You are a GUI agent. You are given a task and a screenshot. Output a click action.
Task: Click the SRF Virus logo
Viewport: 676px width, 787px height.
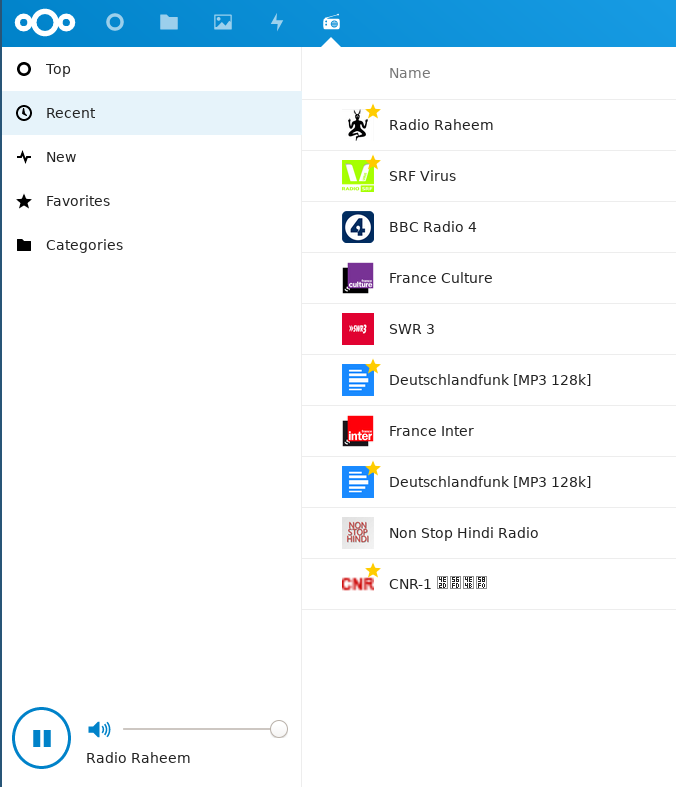tap(357, 176)
